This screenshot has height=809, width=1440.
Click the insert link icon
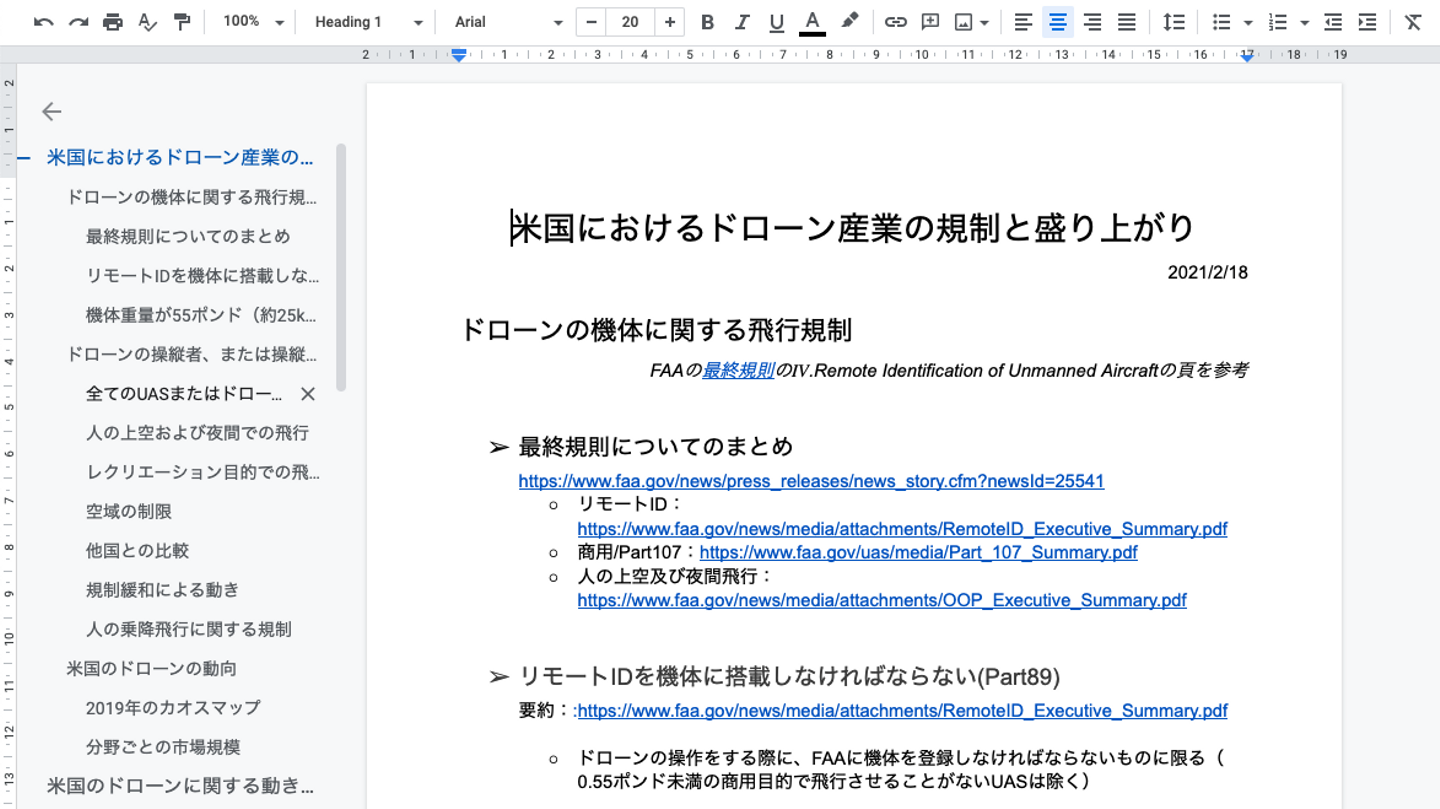click(895, 22)
